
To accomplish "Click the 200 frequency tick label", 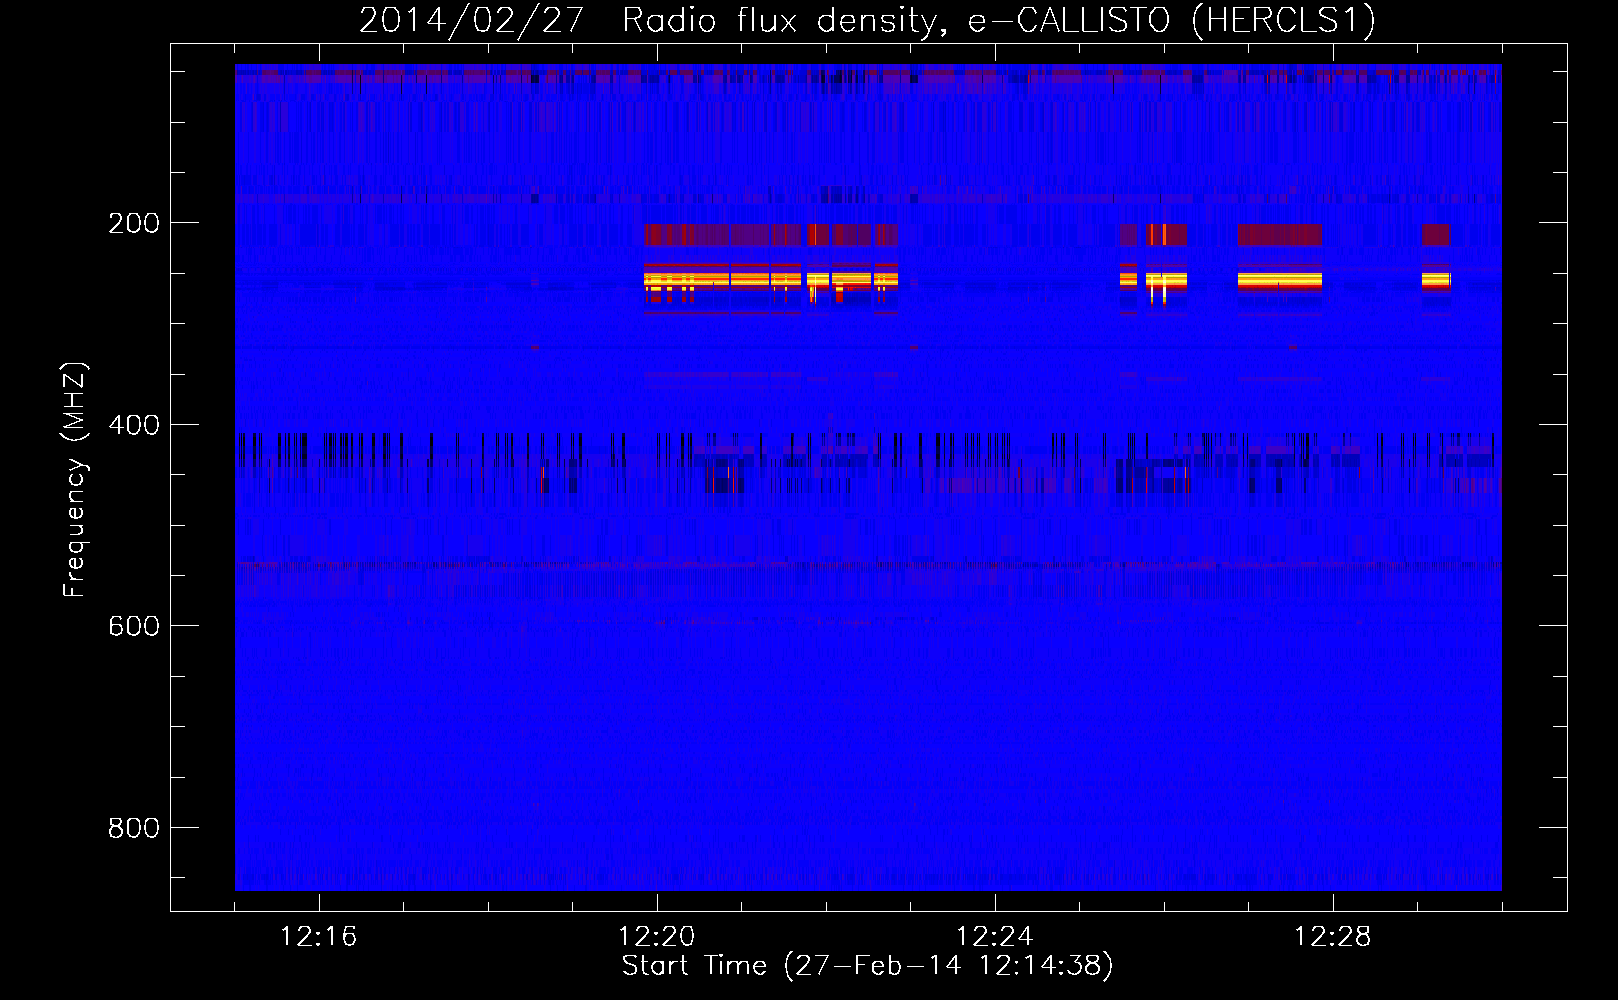I will click(134, 223).
